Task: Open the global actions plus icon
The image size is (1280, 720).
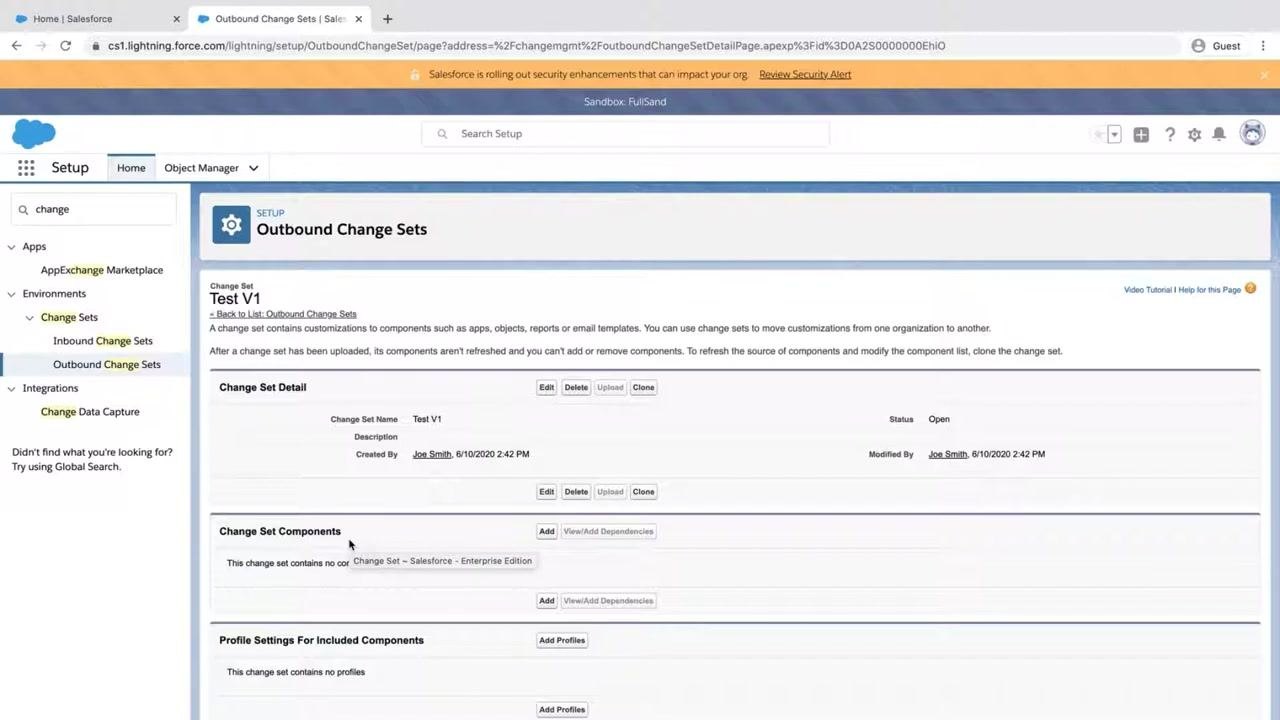Action: coord(1141,134)
